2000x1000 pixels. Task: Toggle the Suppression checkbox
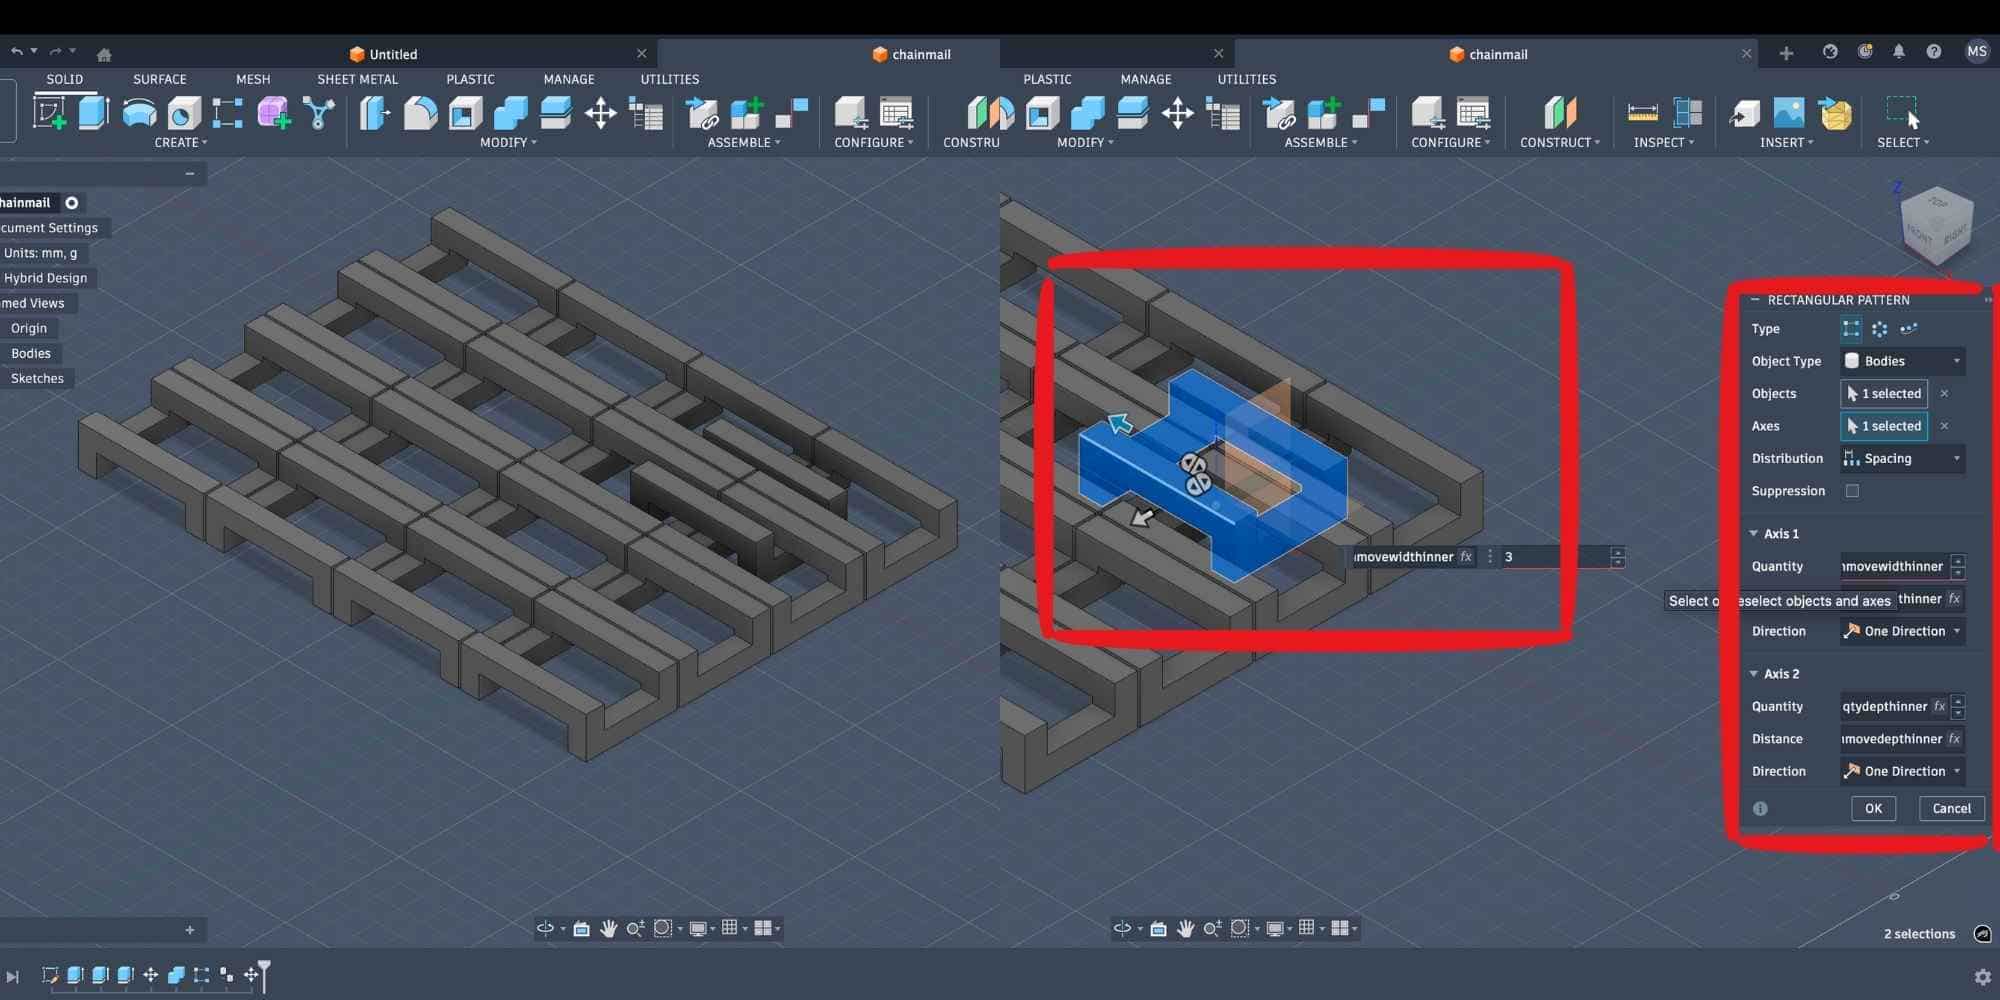(x=1852, y=491)
